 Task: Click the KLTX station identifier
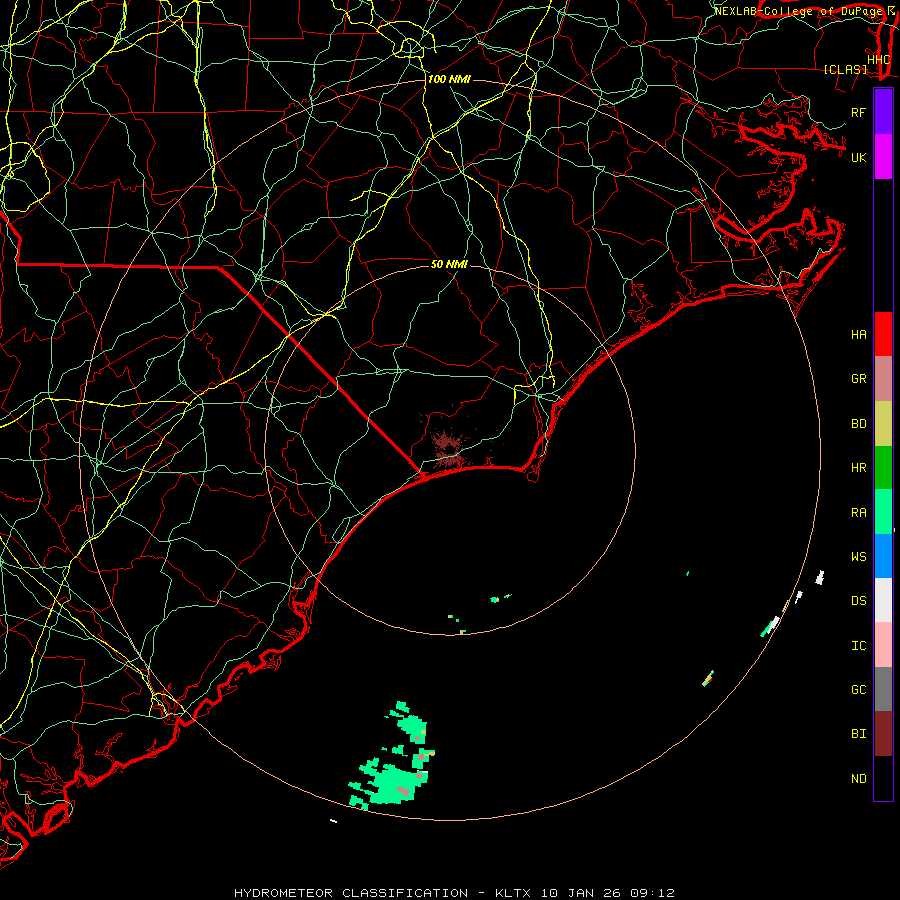pyautogui.click(x=513, y=893)
